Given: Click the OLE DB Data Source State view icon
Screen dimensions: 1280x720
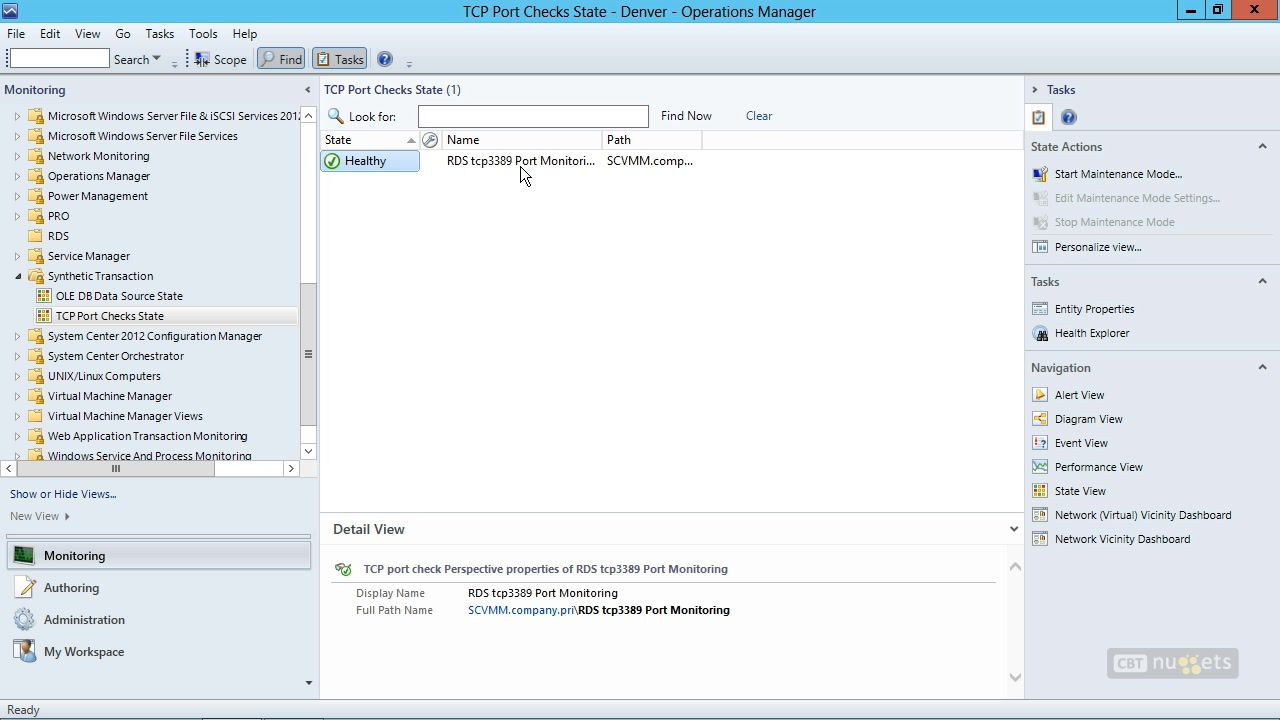Looking at the screenshot, I should tap(43, 296).
